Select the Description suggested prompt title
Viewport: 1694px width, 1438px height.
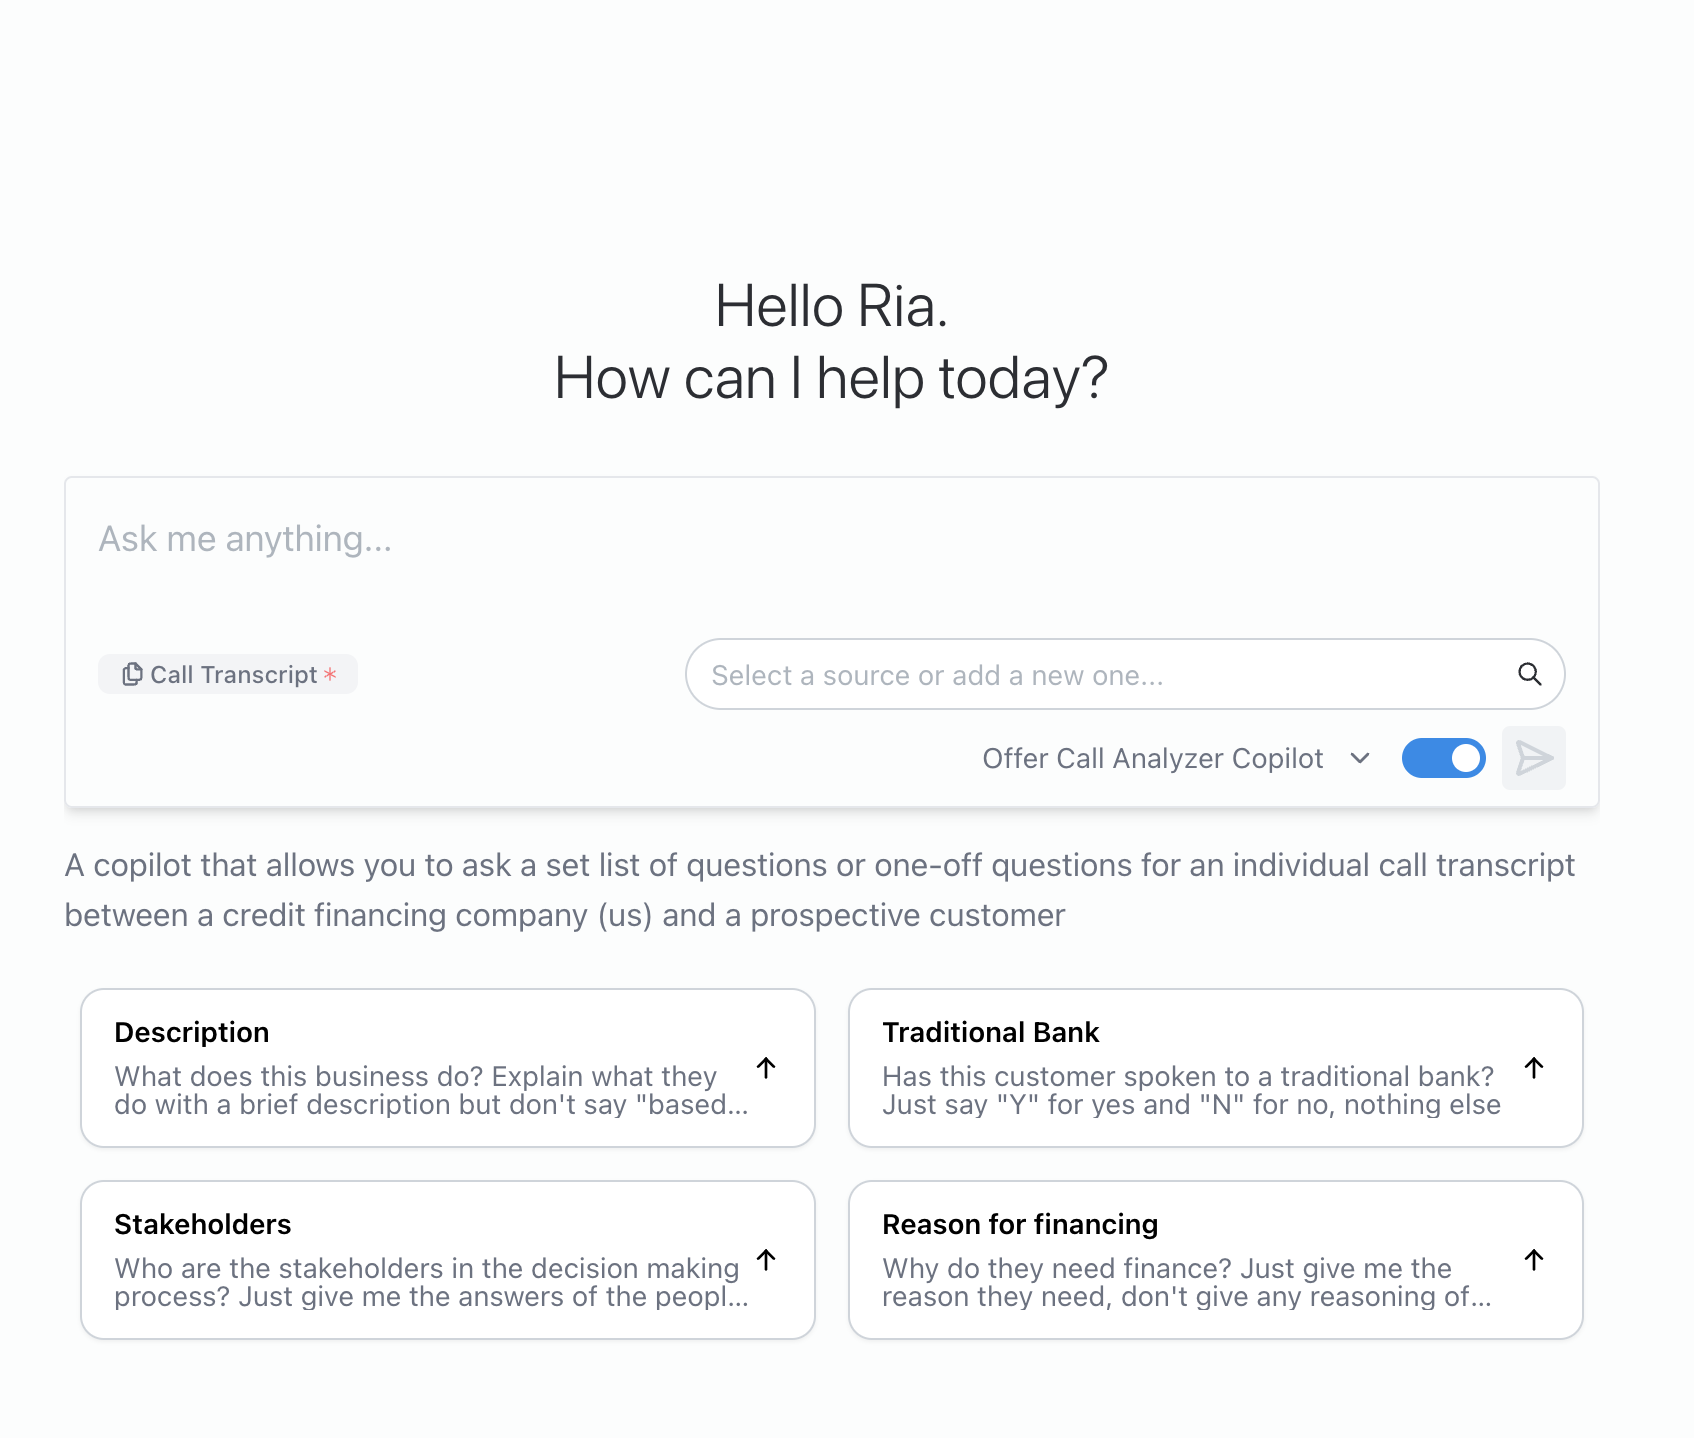[x=192, y=1032]
